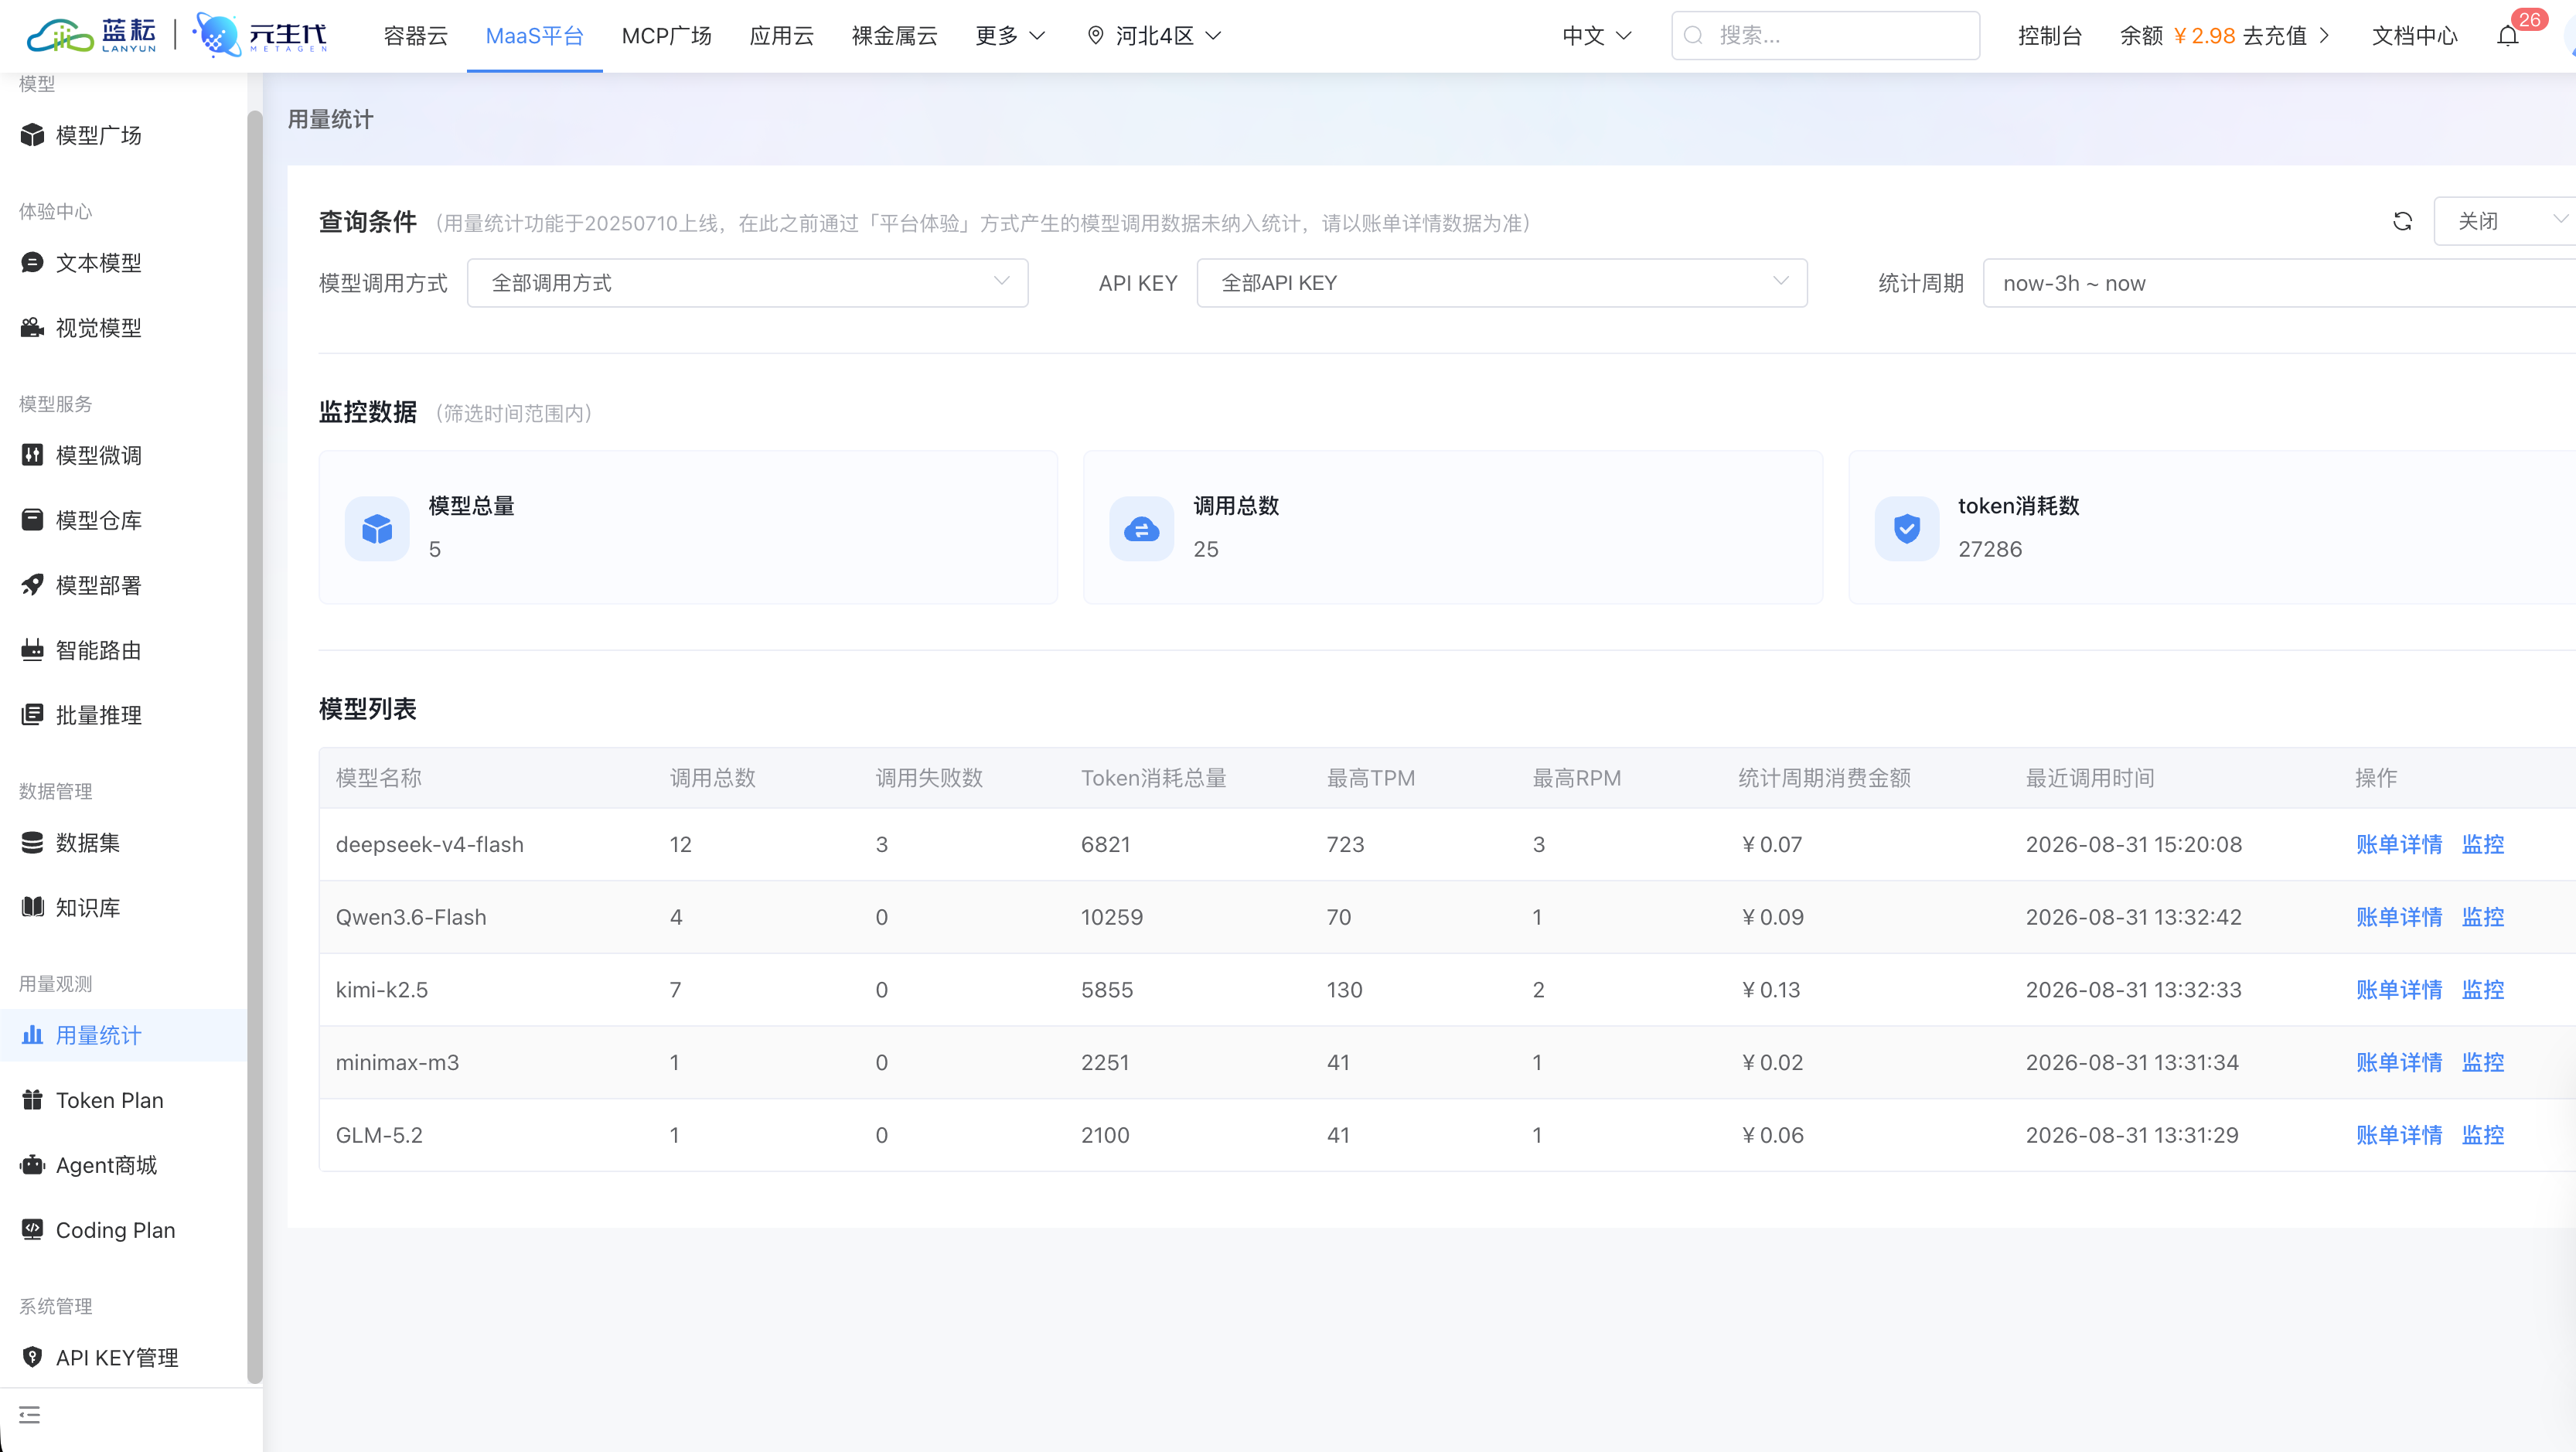Open 智能路由 router icon
Screen dimensions: 2576x1452
click(32, 650)
